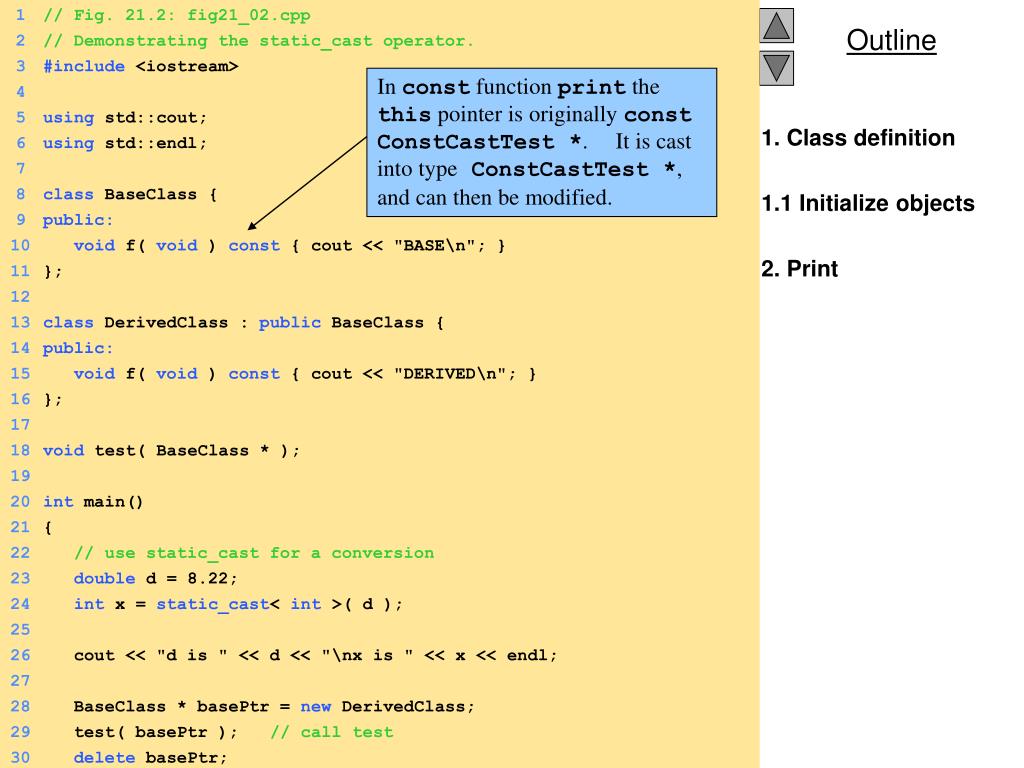Select the '2. Print' outline item

click(x=799, y=268)
